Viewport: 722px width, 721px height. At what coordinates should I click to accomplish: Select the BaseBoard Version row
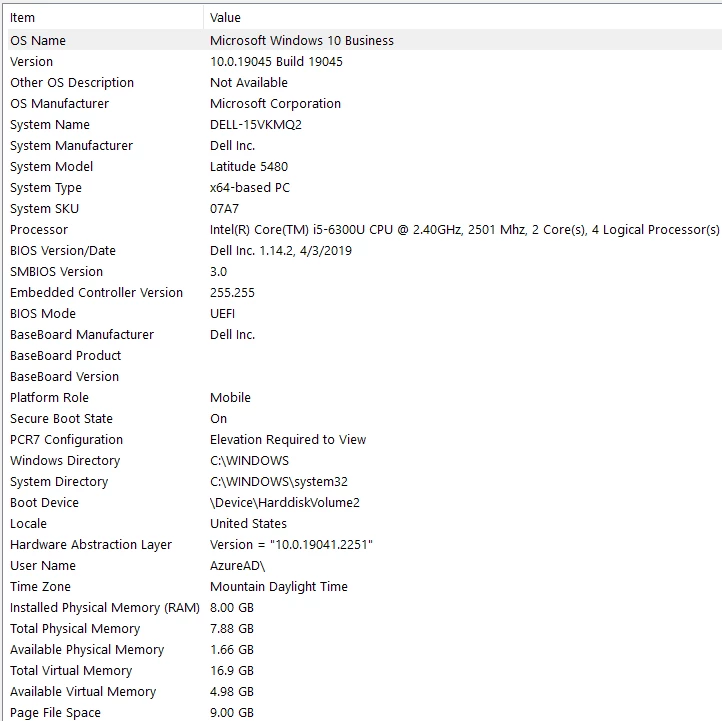pyautogui.click(x=64, y=377)
